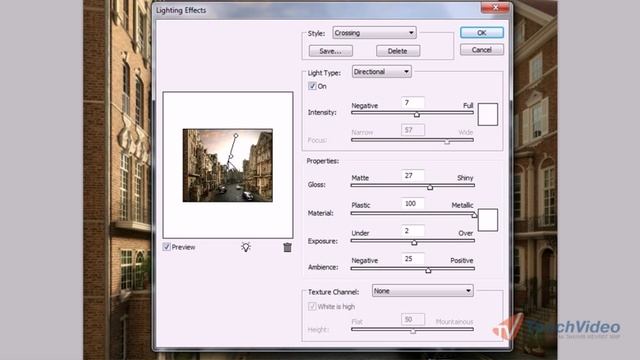Click the Height slider handle
The width and height of the screenshot is (640, 360).
pyautogui.click(x=413, y=331)
